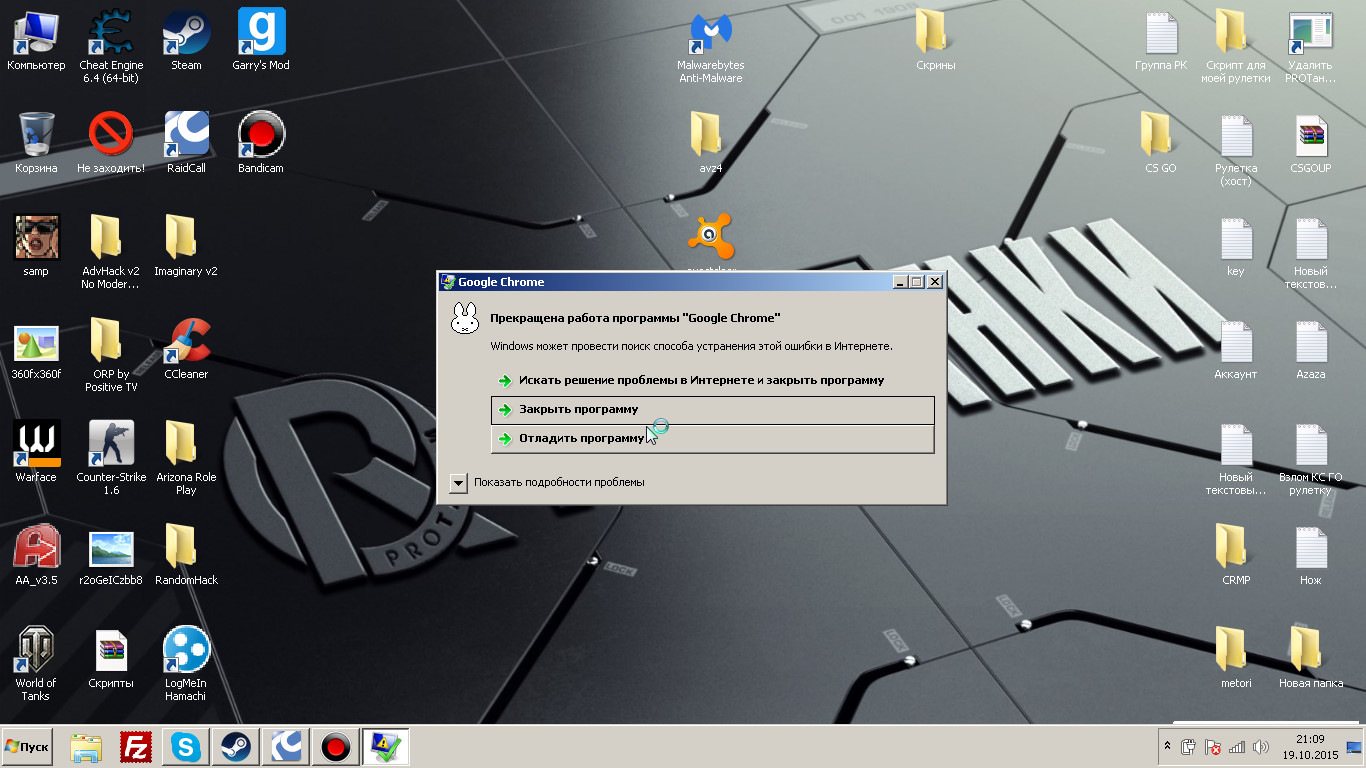This screenshot has width=1366, height=768.
Task: Select the 'Скрипт для моей рулетки' folder
Action: tap(1236, 46)
